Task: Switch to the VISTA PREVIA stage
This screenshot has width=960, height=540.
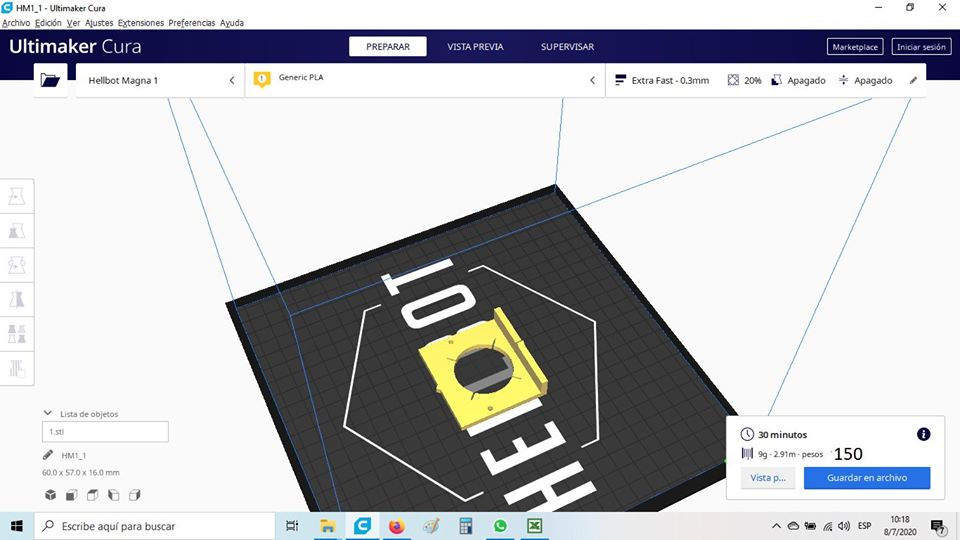Action: pos(475,47)
